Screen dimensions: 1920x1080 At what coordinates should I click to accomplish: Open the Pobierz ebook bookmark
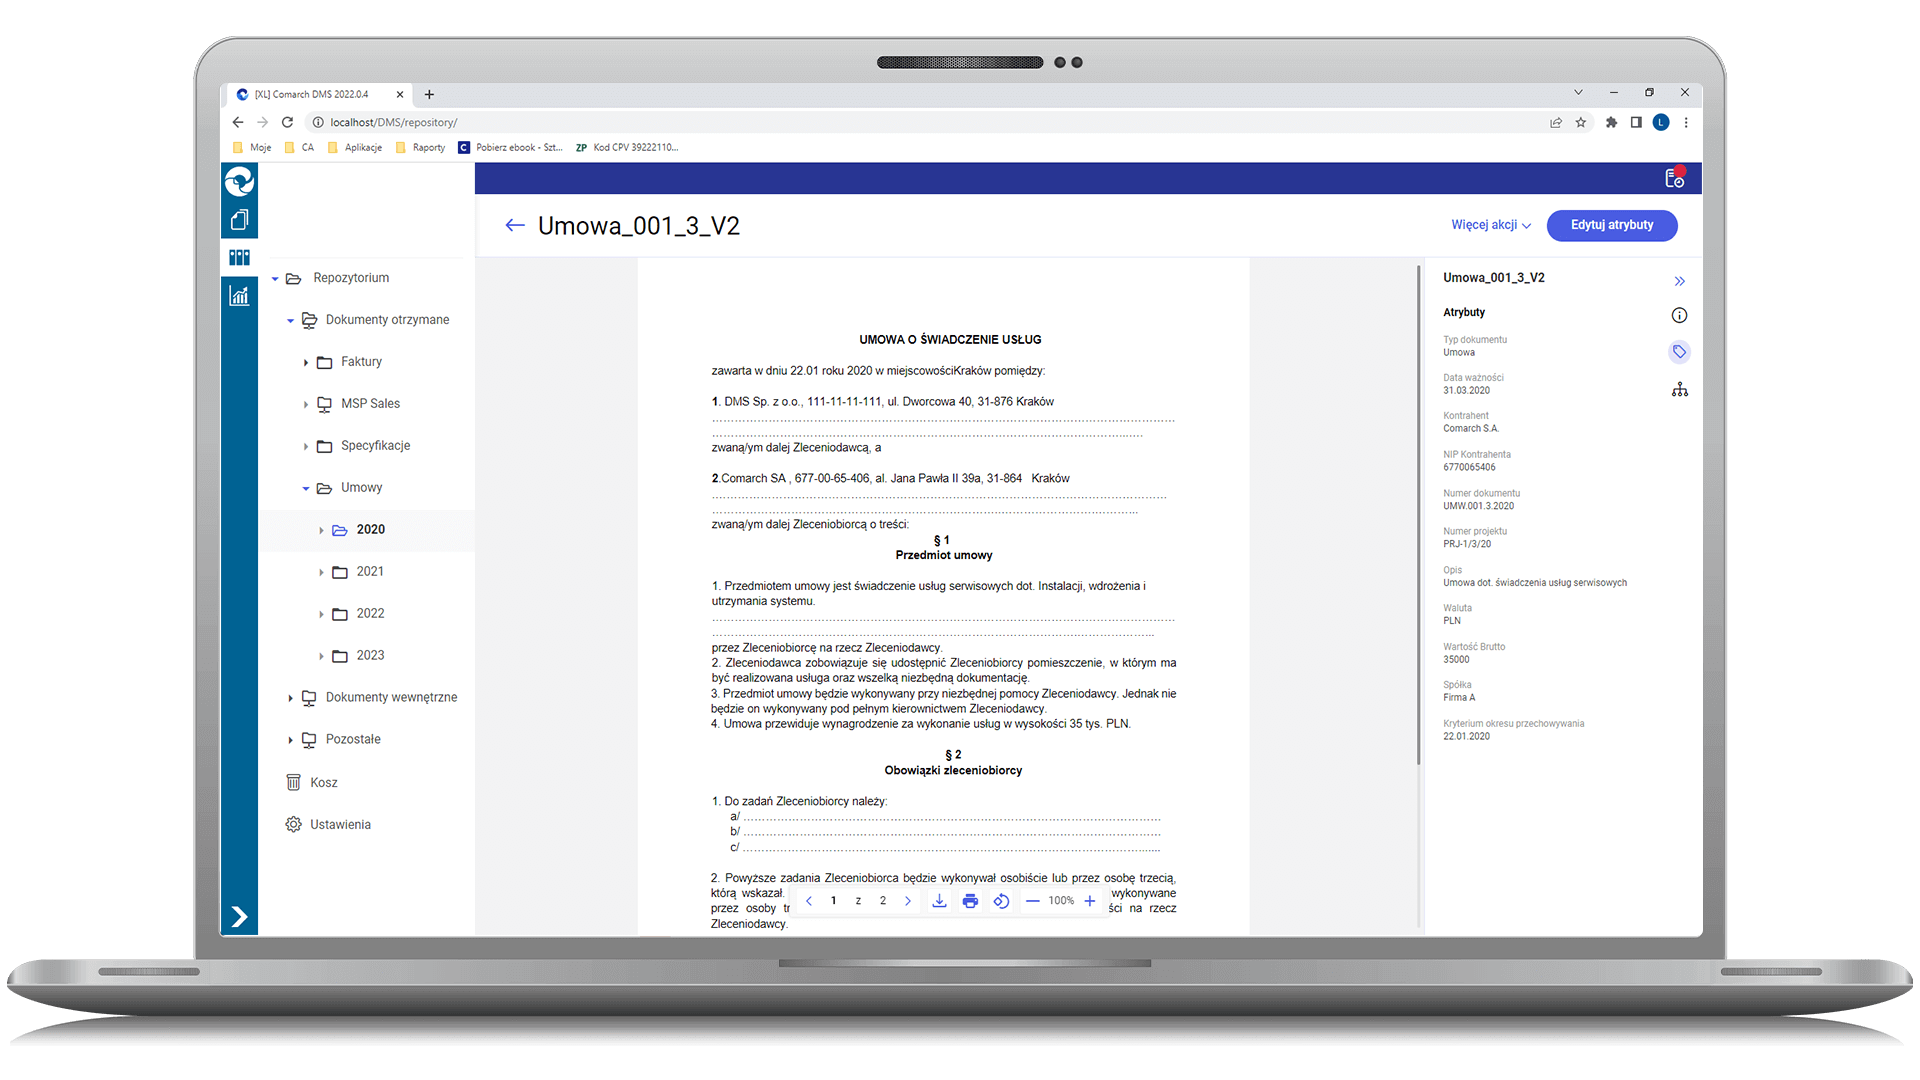(511, 147)
